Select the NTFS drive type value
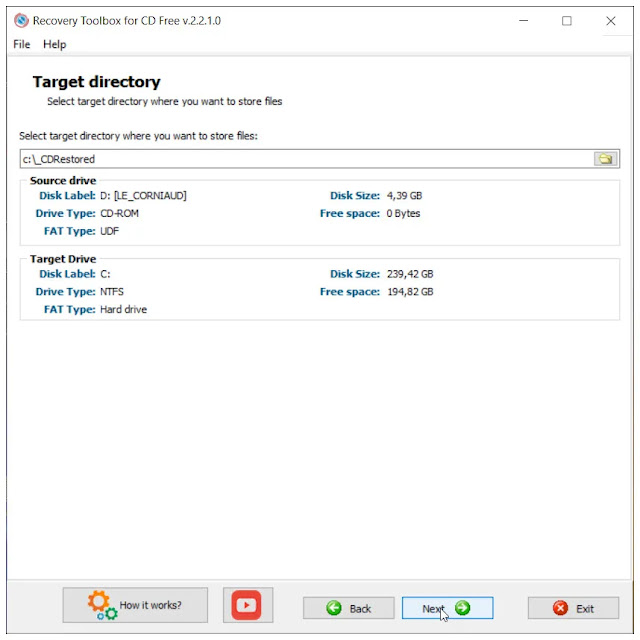The width and height of the screenshot is (640, 640). [112, 292]
